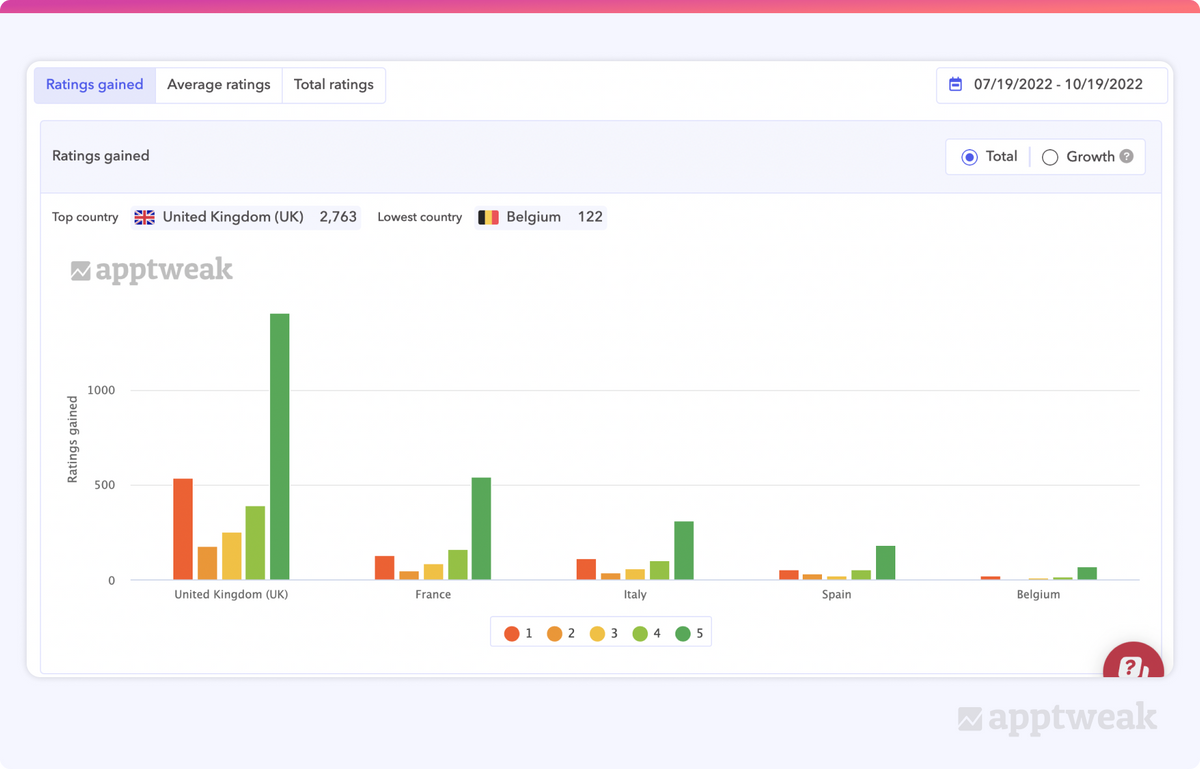Open the Average ratings tab
1200x769 pixels.
click(x=219, y=85)
